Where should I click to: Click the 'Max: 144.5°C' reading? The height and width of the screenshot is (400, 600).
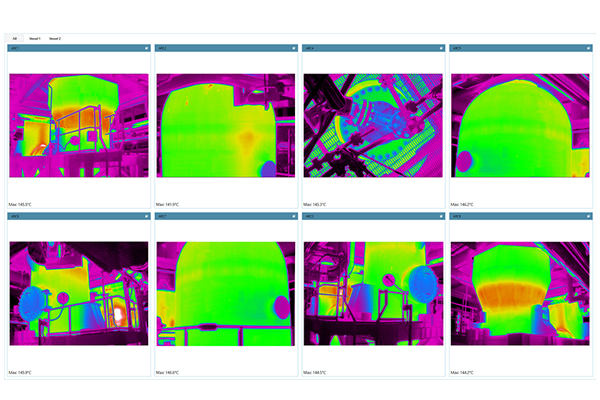(x=315, y=372)
